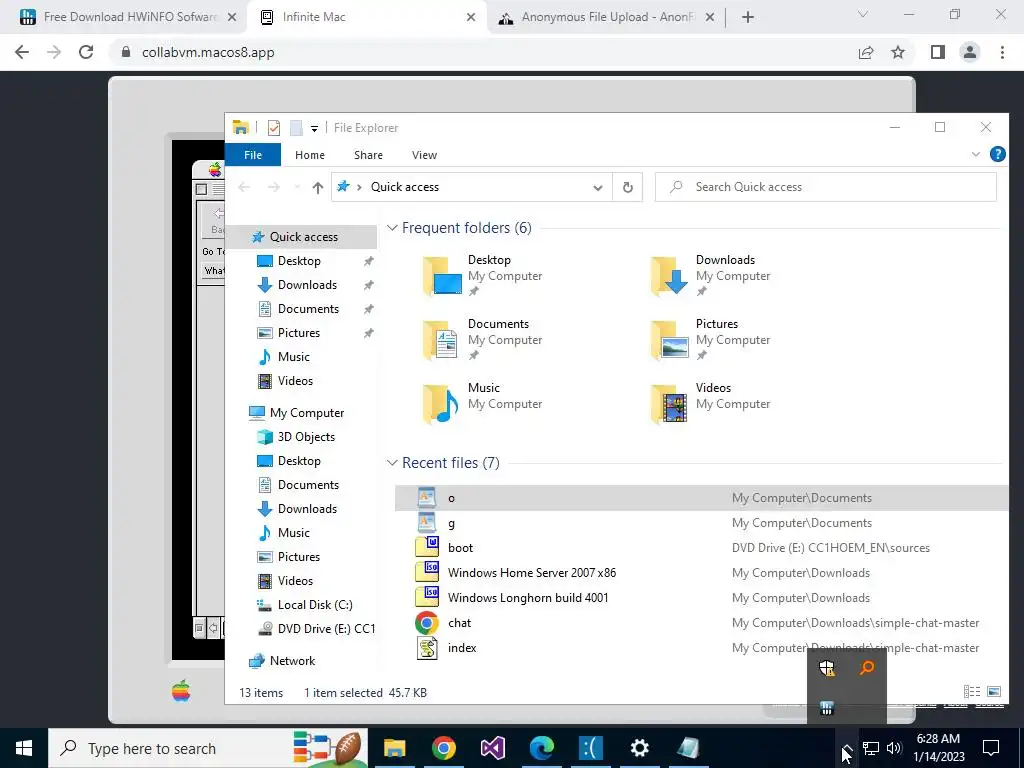Open Visual Studio from the taskbar

point(493,748)
